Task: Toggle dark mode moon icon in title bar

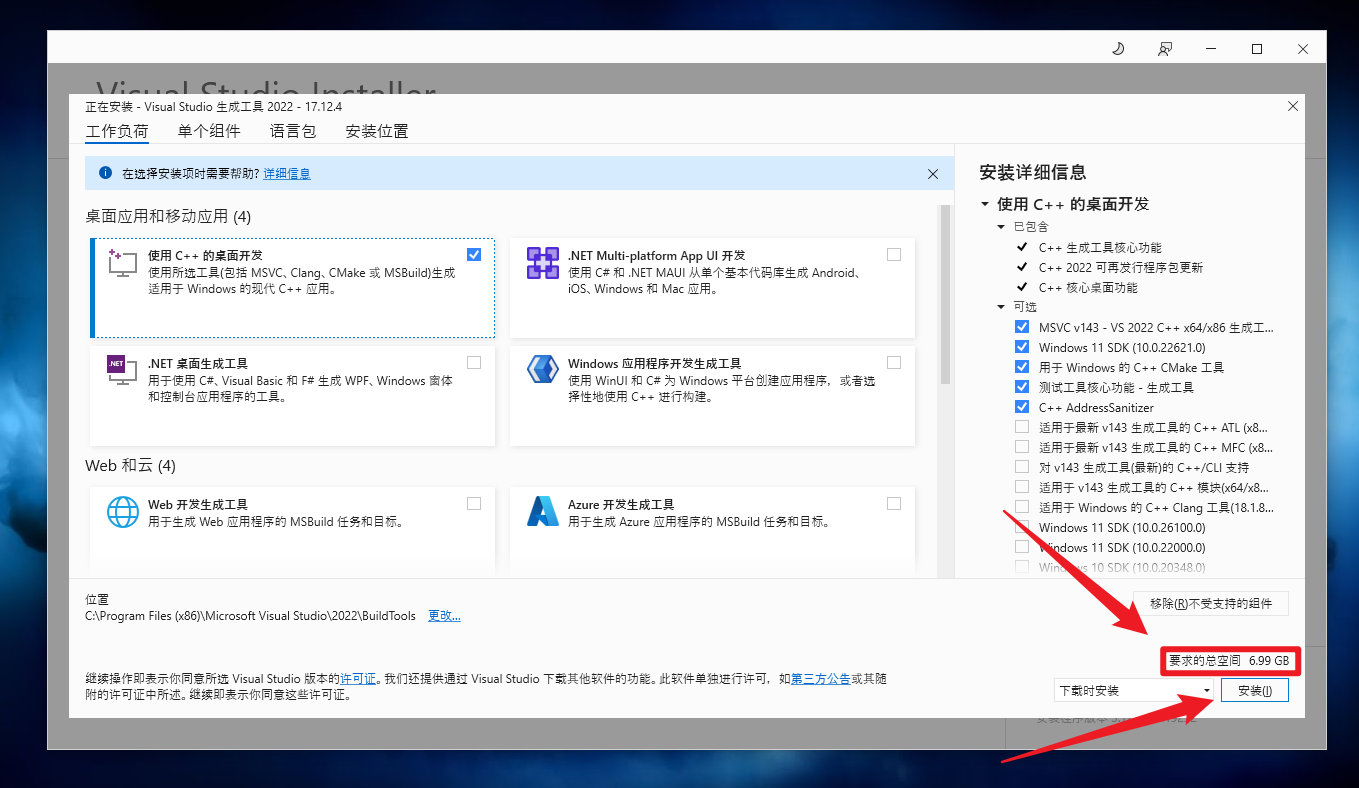Action: [x=1118, y=49]
